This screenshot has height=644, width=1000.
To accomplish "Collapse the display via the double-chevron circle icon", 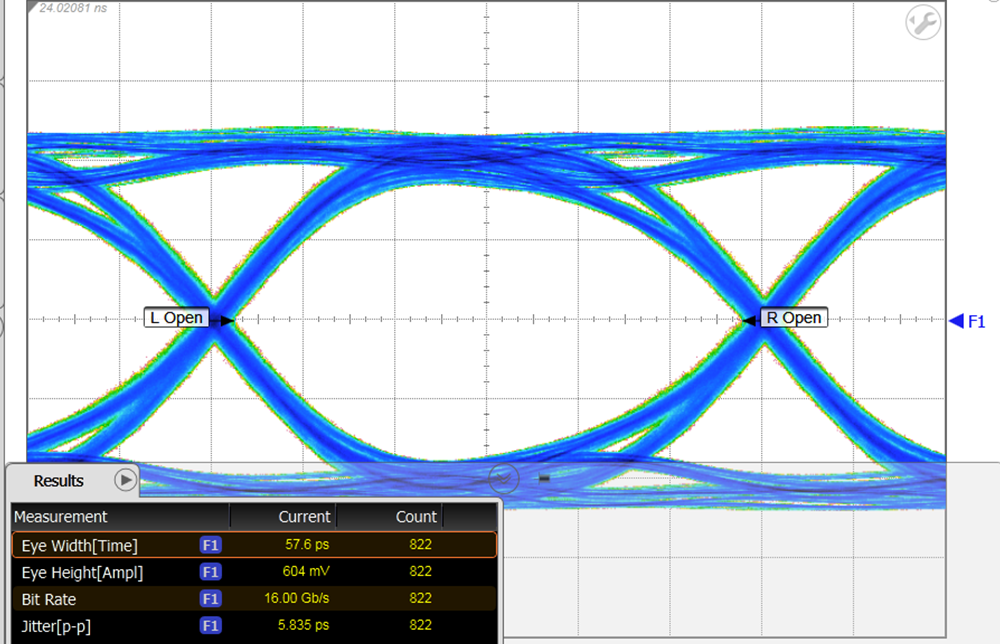I will coord(503,479).
